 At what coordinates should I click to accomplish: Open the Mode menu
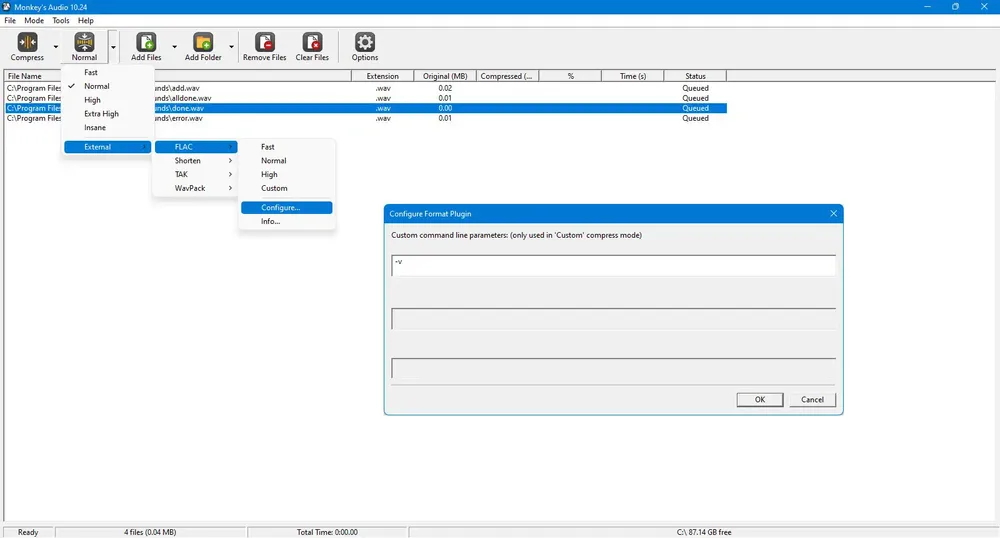point(34,20)
